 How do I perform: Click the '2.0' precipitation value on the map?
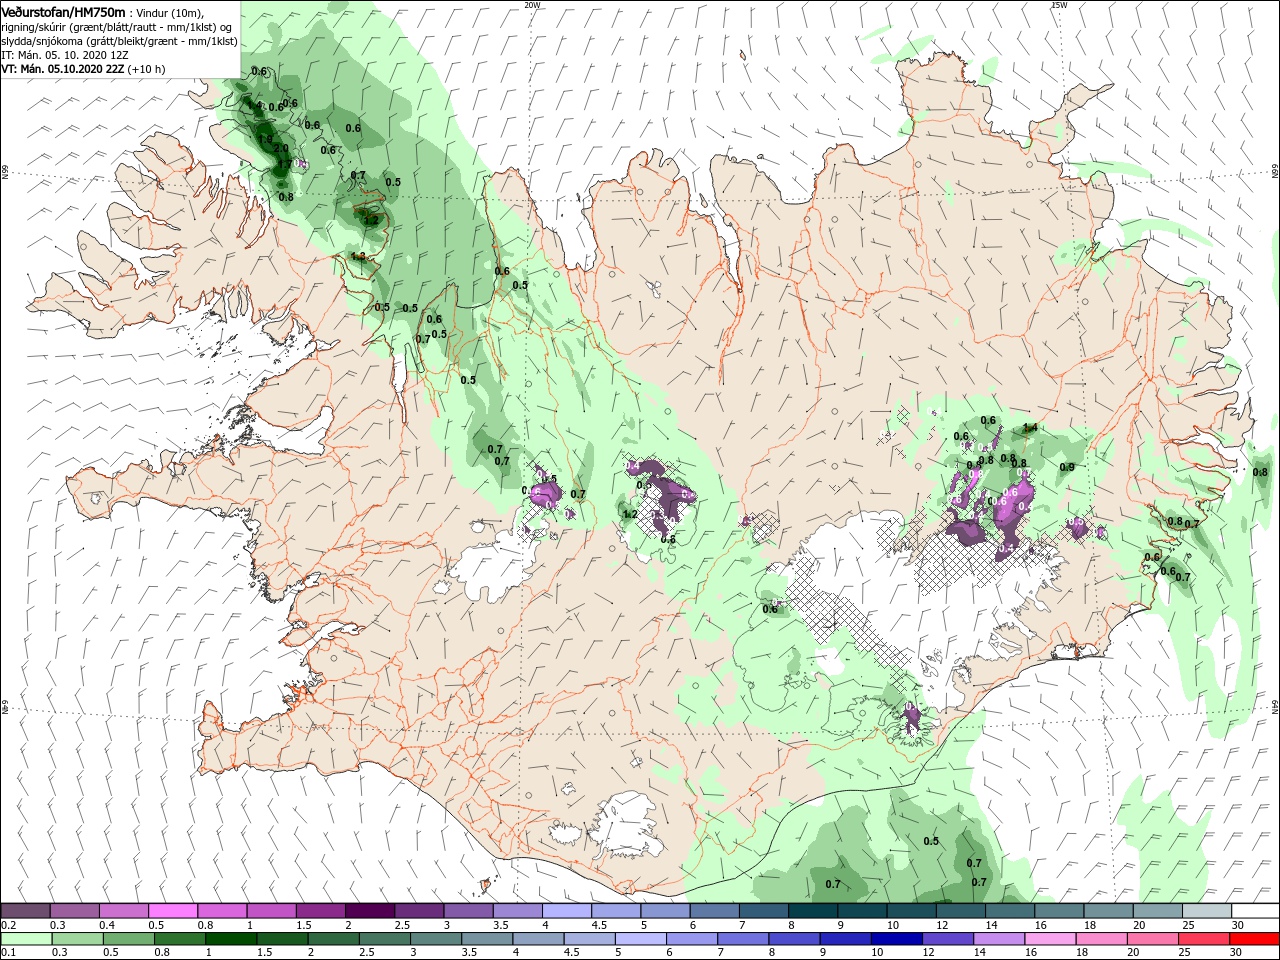pyautogui.click(x=281, y=148)
